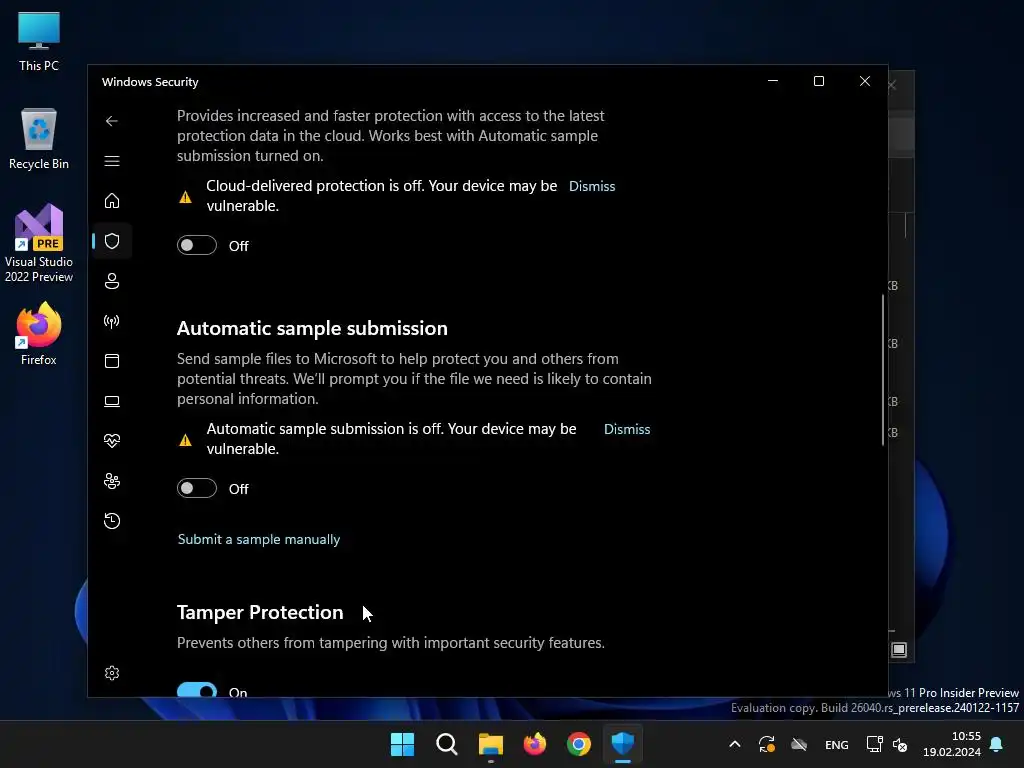Click ENG language indicator

(x=837, y=744)
